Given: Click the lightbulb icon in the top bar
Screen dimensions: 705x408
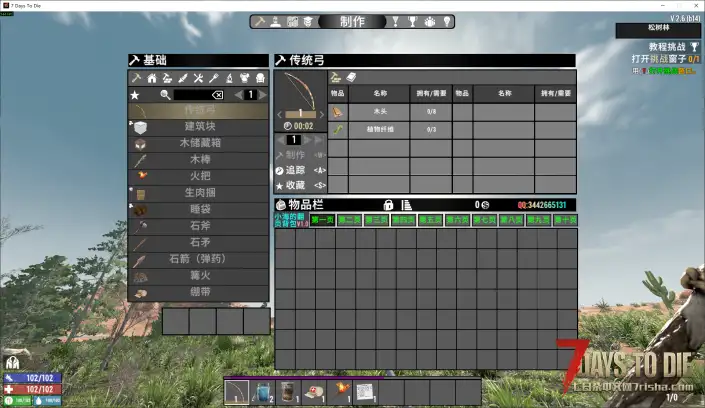Looking at the screenshot, I should [x=446, y=22].
